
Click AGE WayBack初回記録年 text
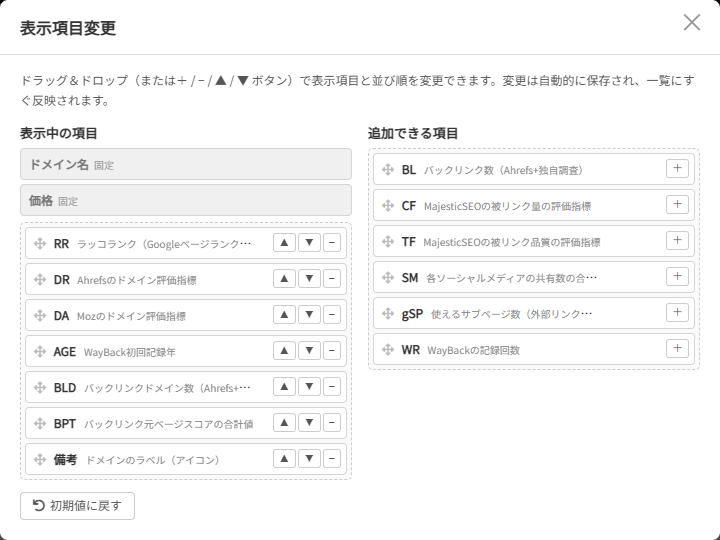(x=130, y=352)
